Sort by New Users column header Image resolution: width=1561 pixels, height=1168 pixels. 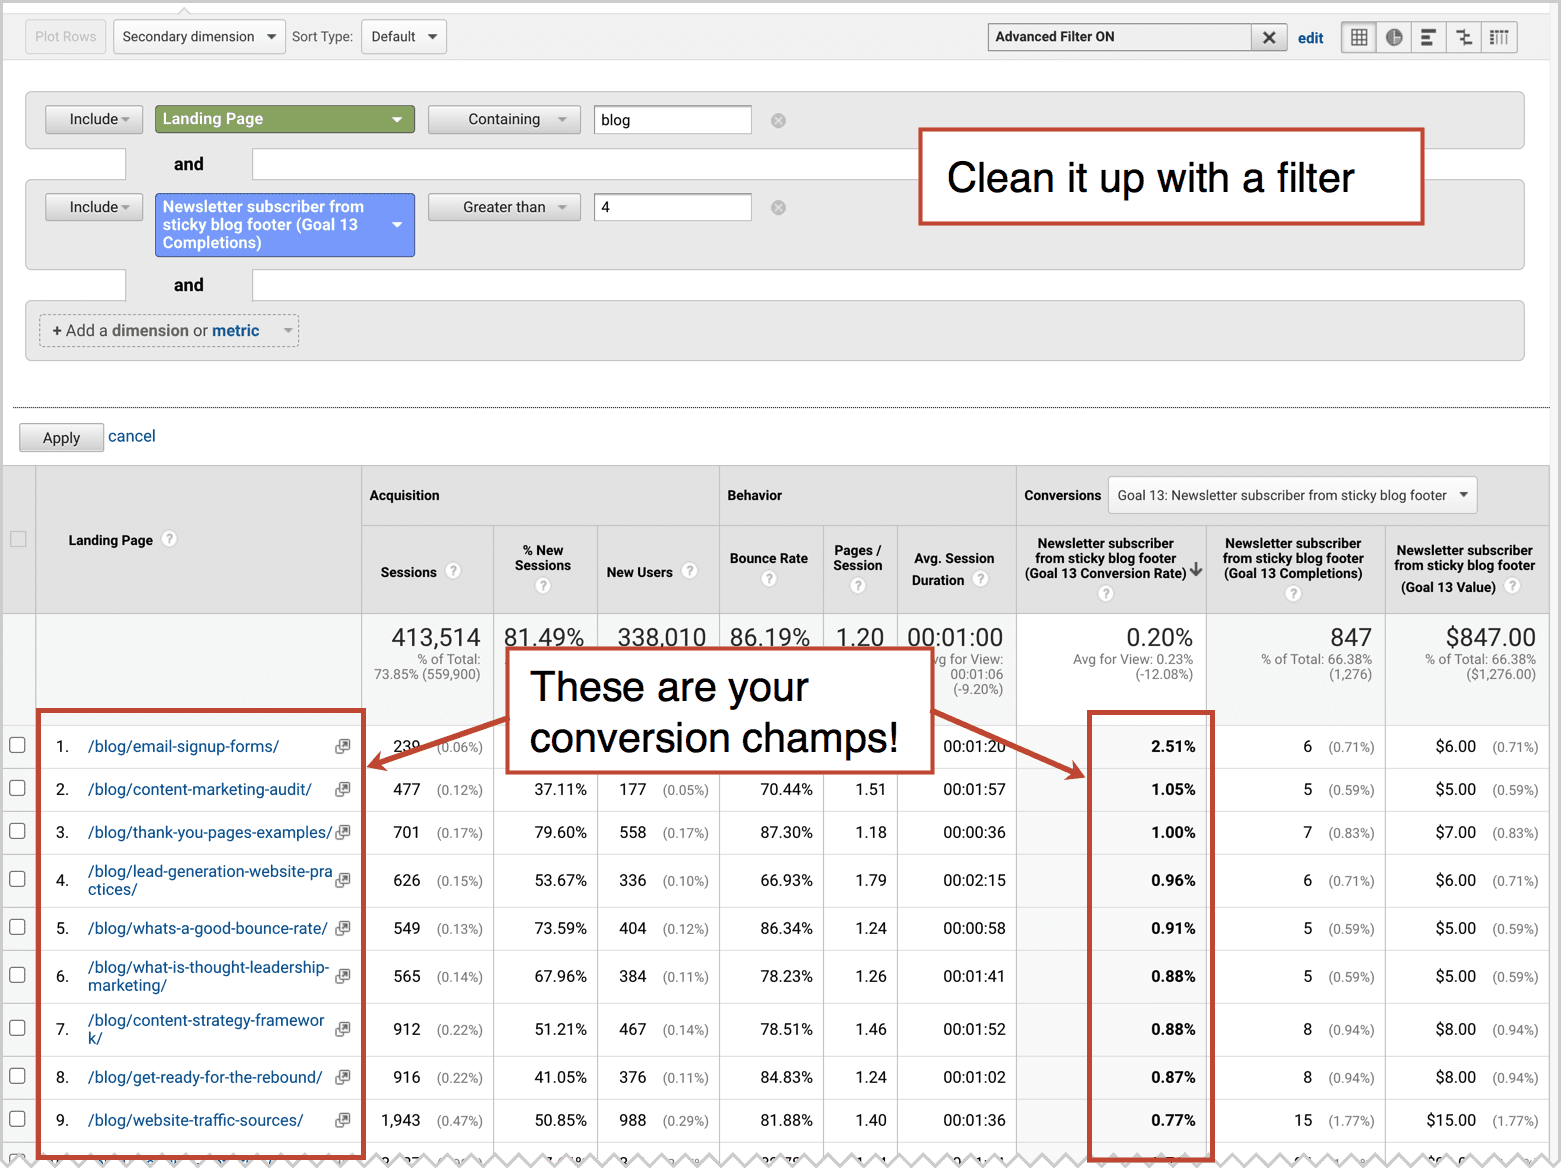[639, 572]
